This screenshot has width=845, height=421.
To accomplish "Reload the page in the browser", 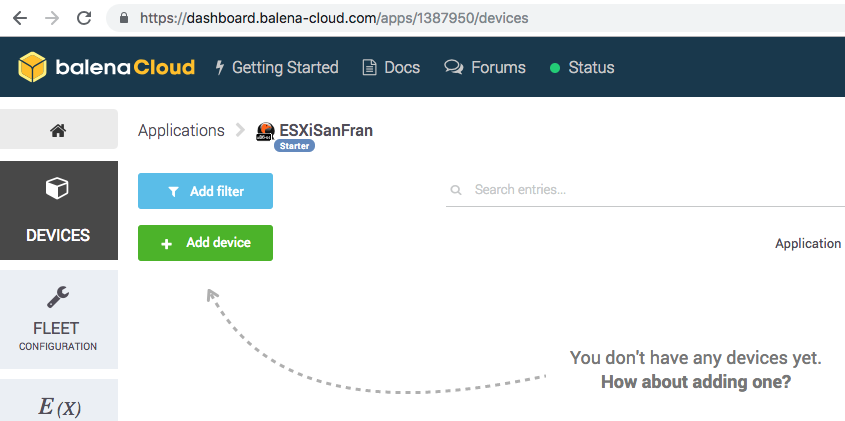I will coord(84,18).
